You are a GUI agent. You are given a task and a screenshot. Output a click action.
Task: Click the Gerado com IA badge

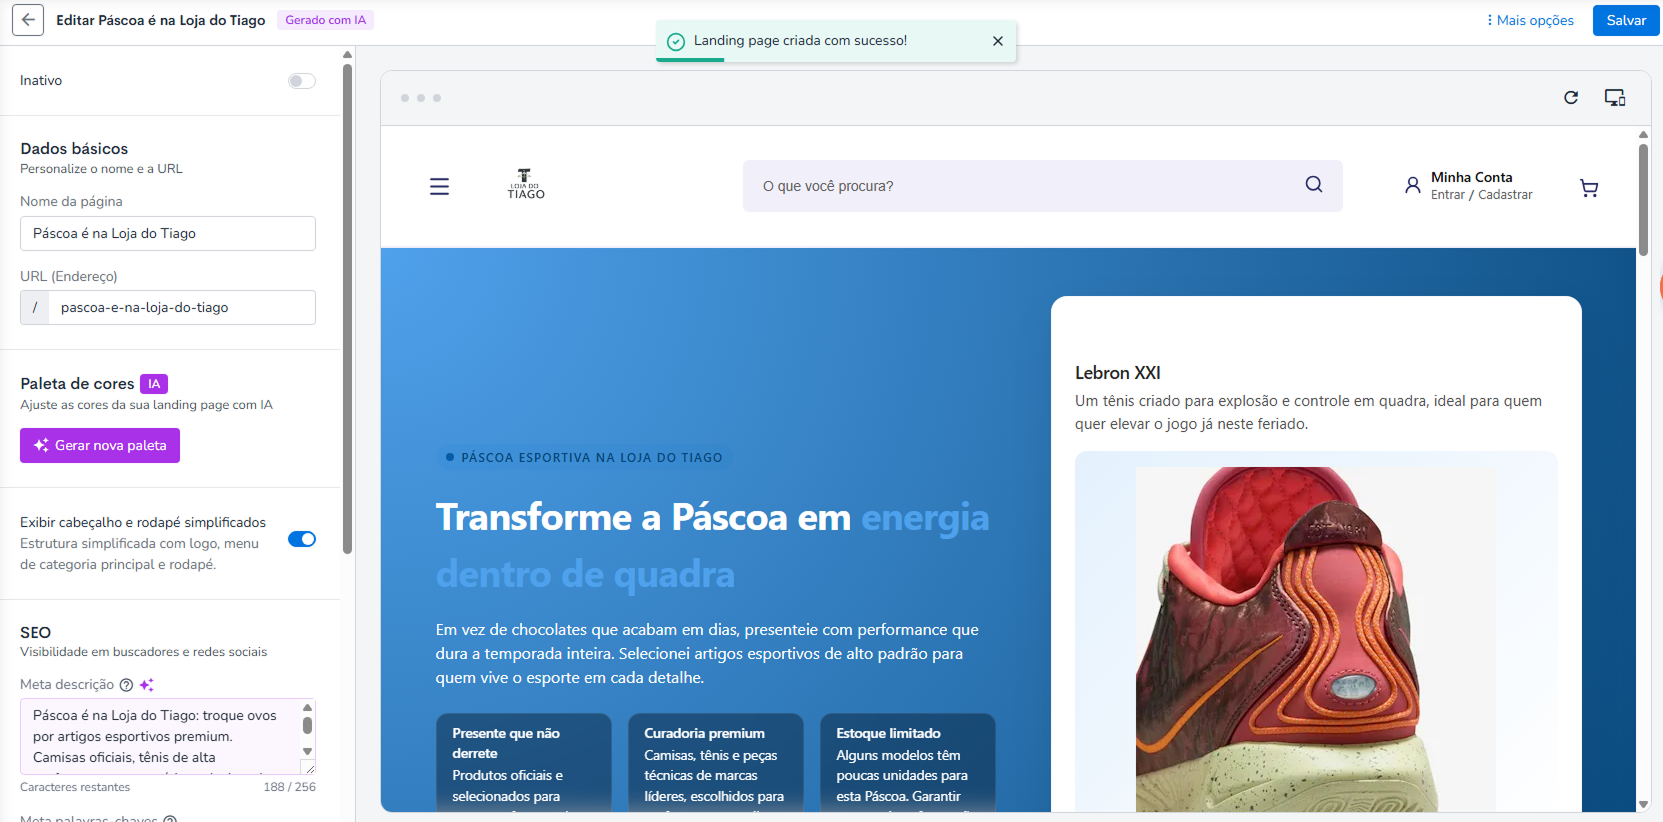tap(326, 20)
